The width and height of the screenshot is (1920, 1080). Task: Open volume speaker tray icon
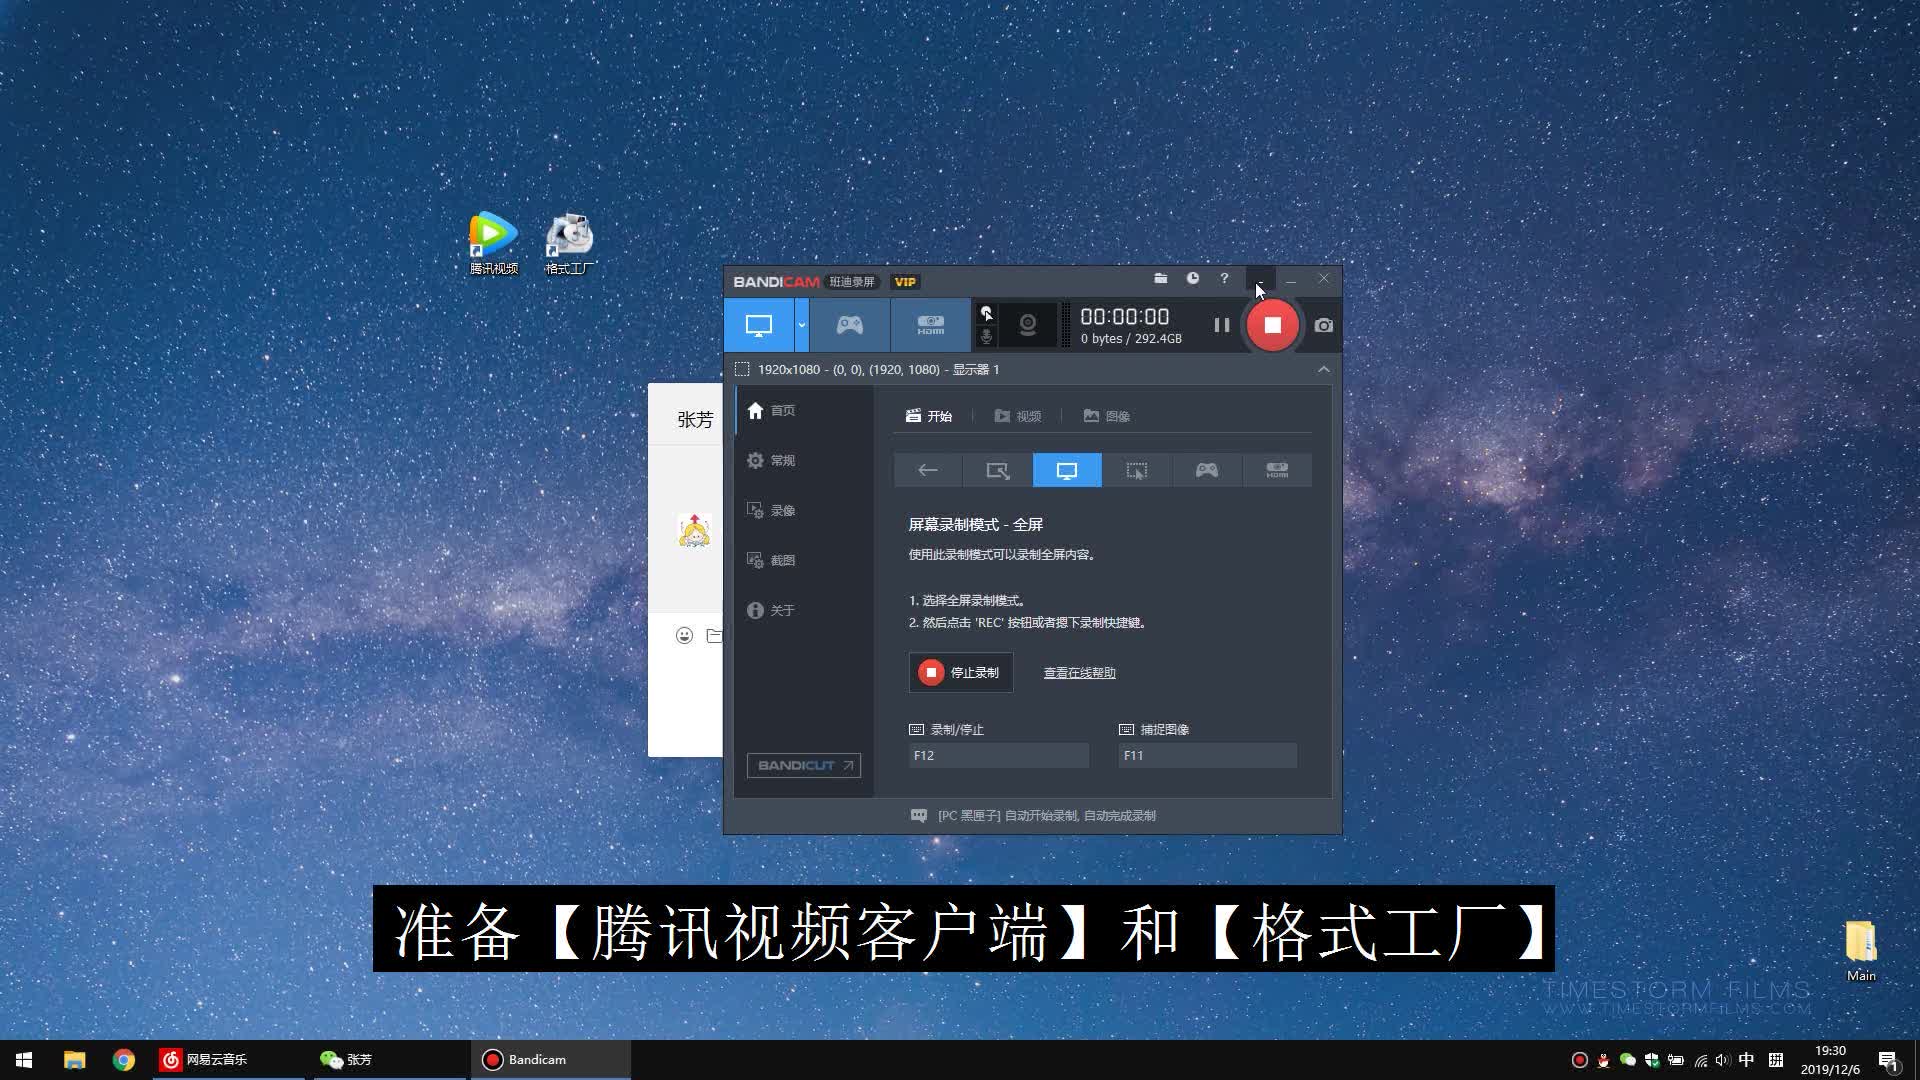(1723, 1060)
